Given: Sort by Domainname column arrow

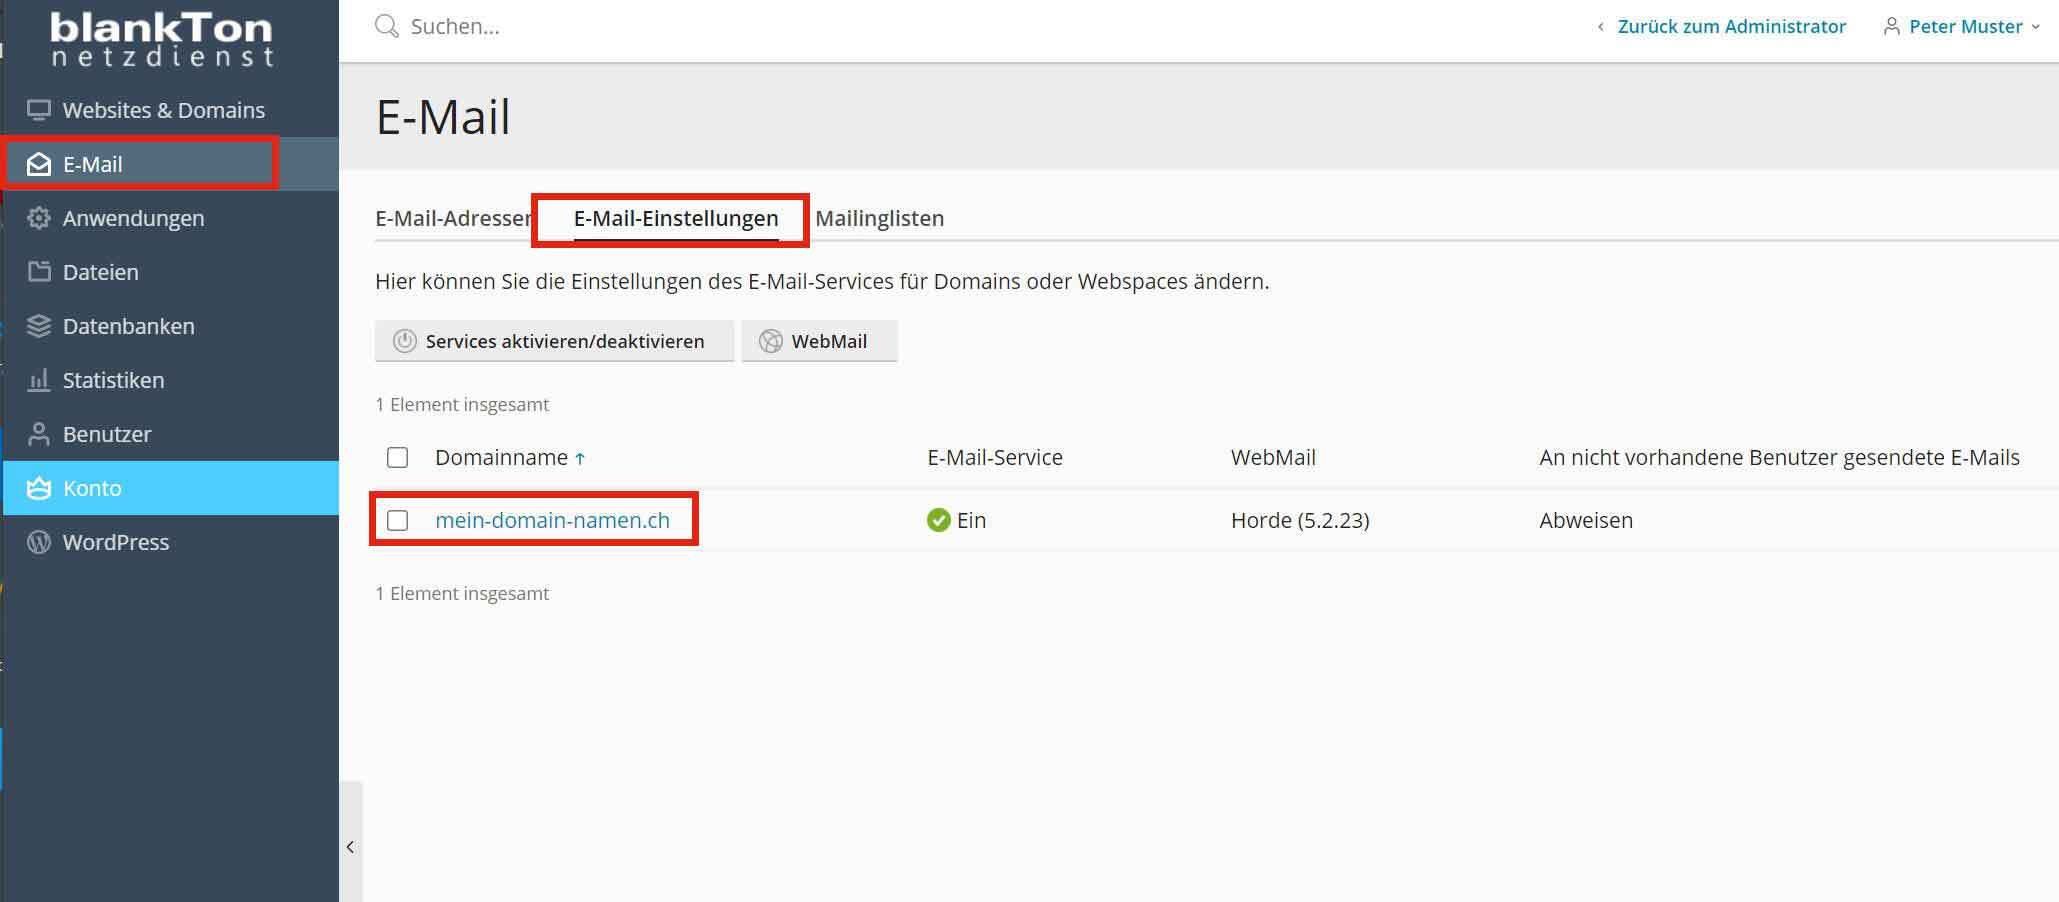Looking at the screenshot, I should point(580,458).
